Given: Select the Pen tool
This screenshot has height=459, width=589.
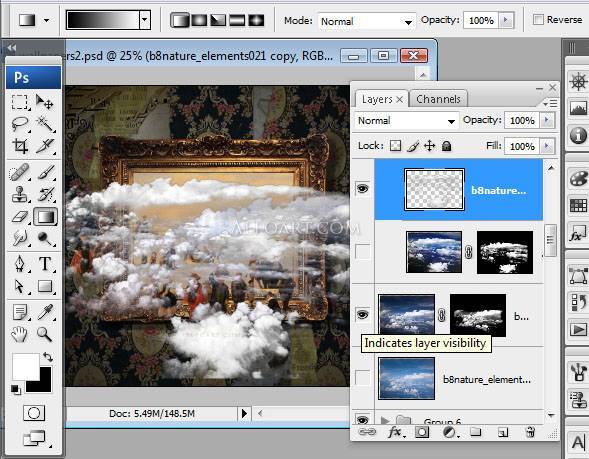Looking at the screenshot, I should [x=20, y=264].
